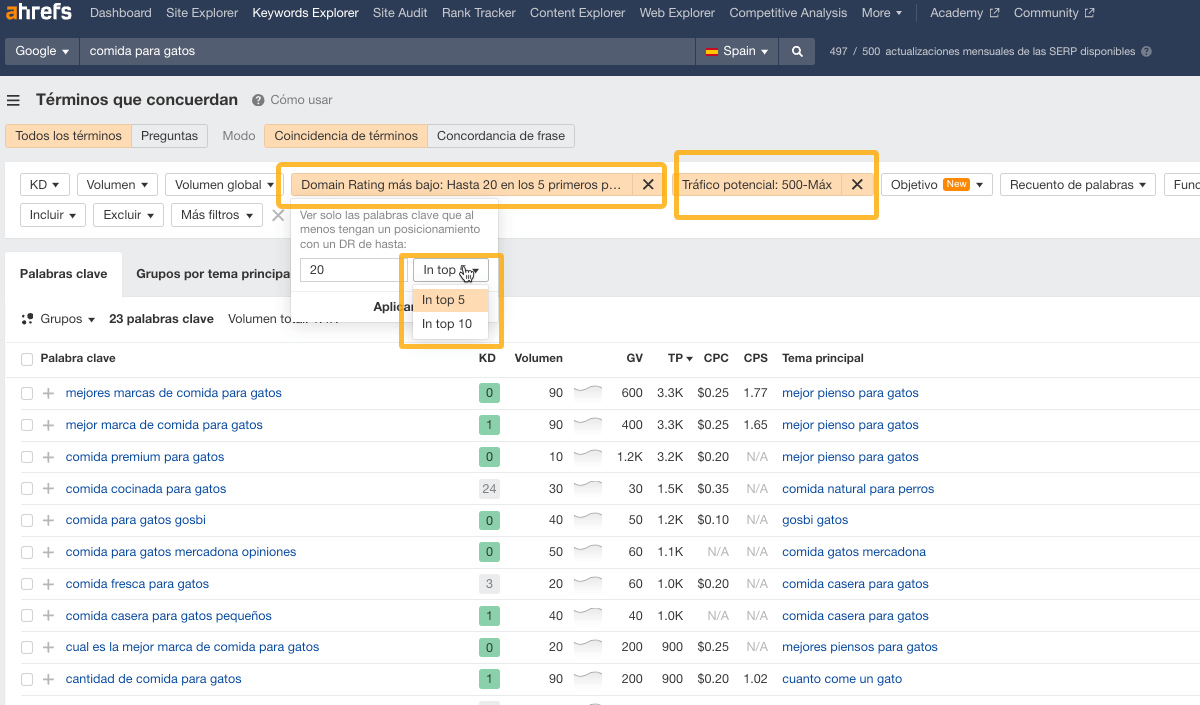Open the Más filtros dropdown
The image size is (1200, 705).
(x=216, y=214)
